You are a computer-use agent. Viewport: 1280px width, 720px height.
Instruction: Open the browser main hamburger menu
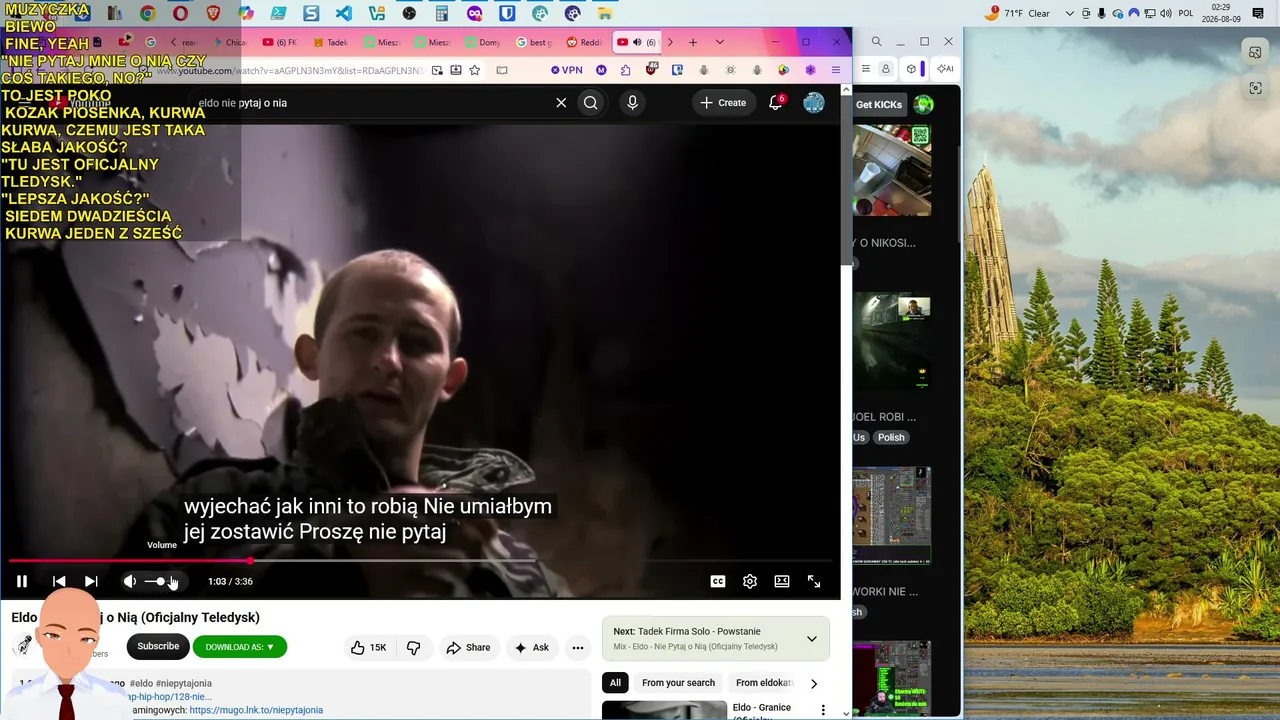[836, 70]
